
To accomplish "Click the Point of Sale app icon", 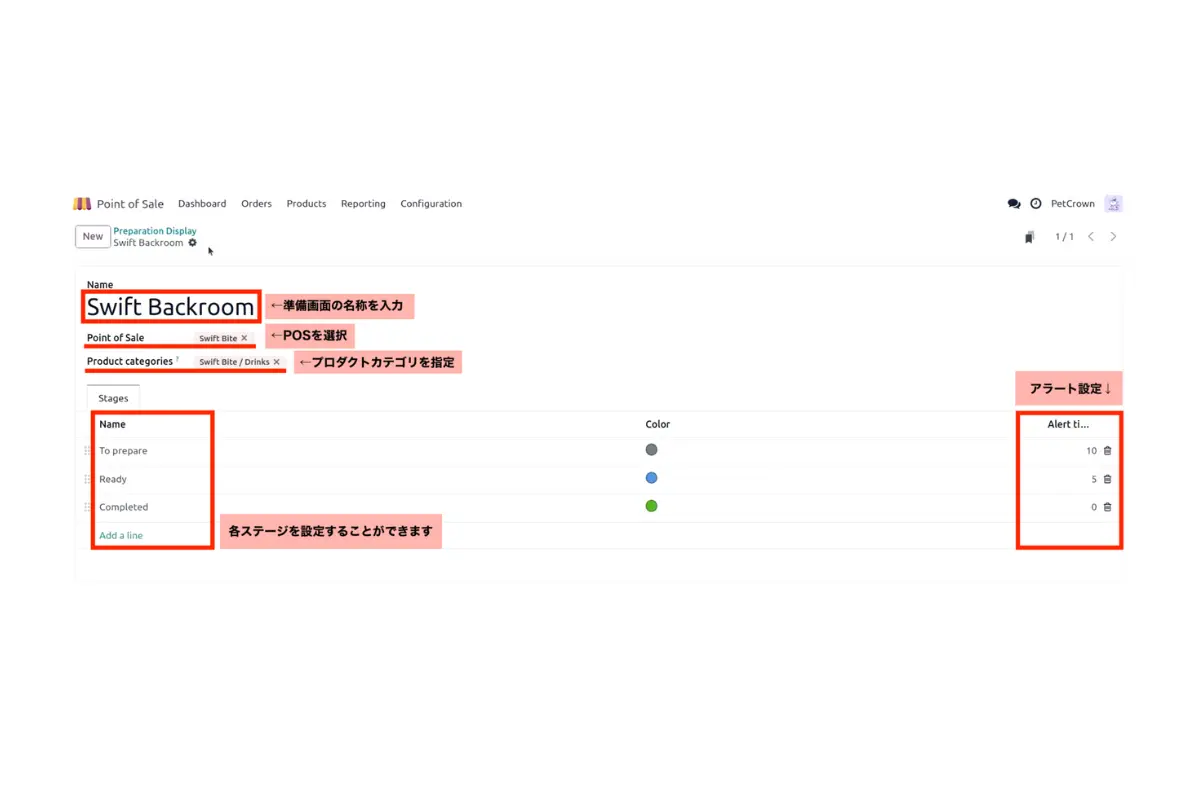I will coord(82,204).
